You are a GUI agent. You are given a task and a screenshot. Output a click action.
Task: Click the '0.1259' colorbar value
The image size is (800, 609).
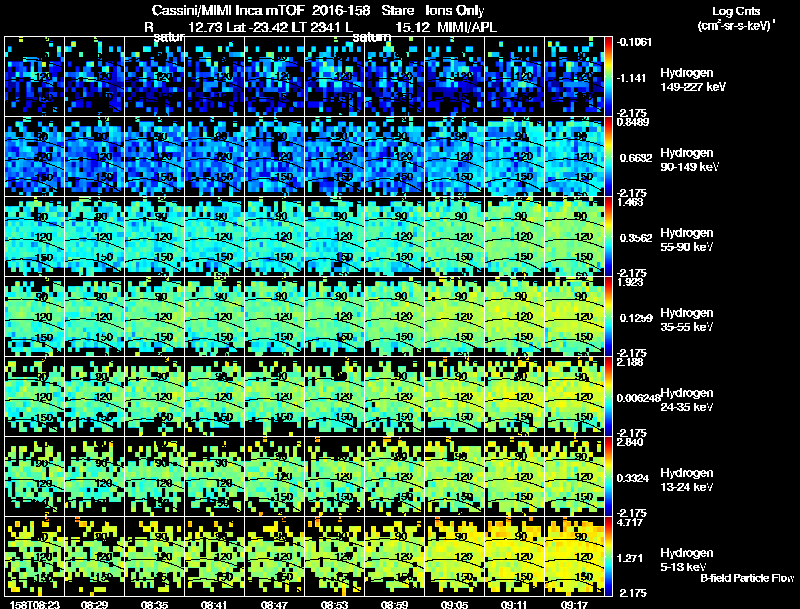636,318
